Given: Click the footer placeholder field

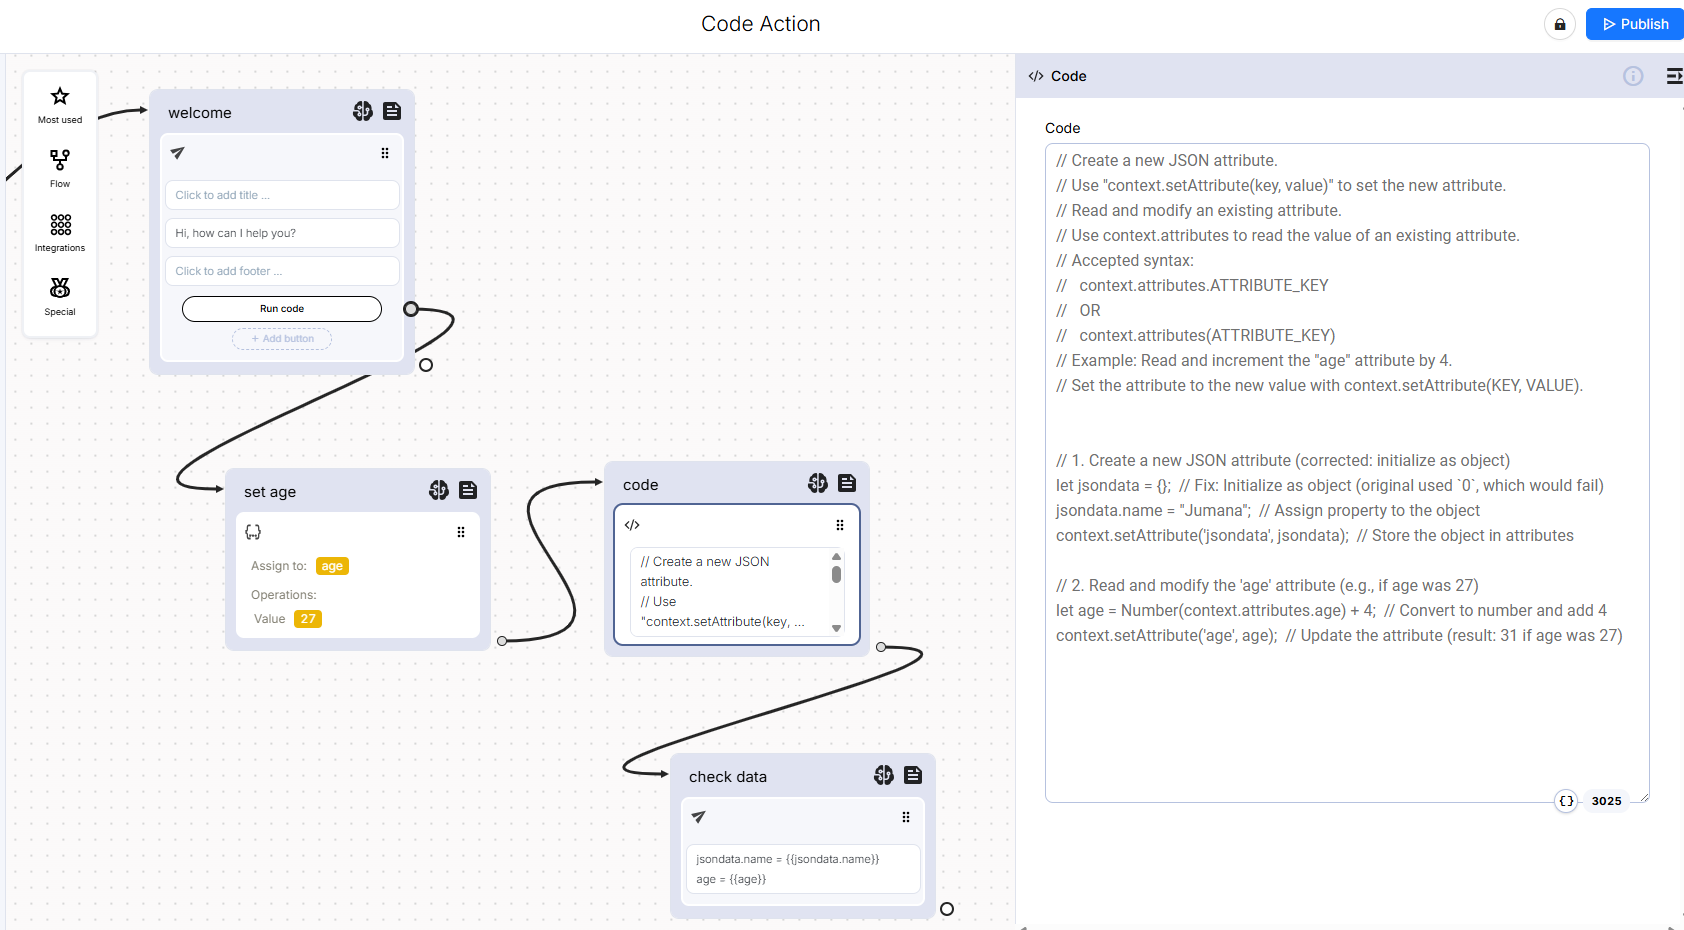Looking at the screenshot, I should point(282,271).
